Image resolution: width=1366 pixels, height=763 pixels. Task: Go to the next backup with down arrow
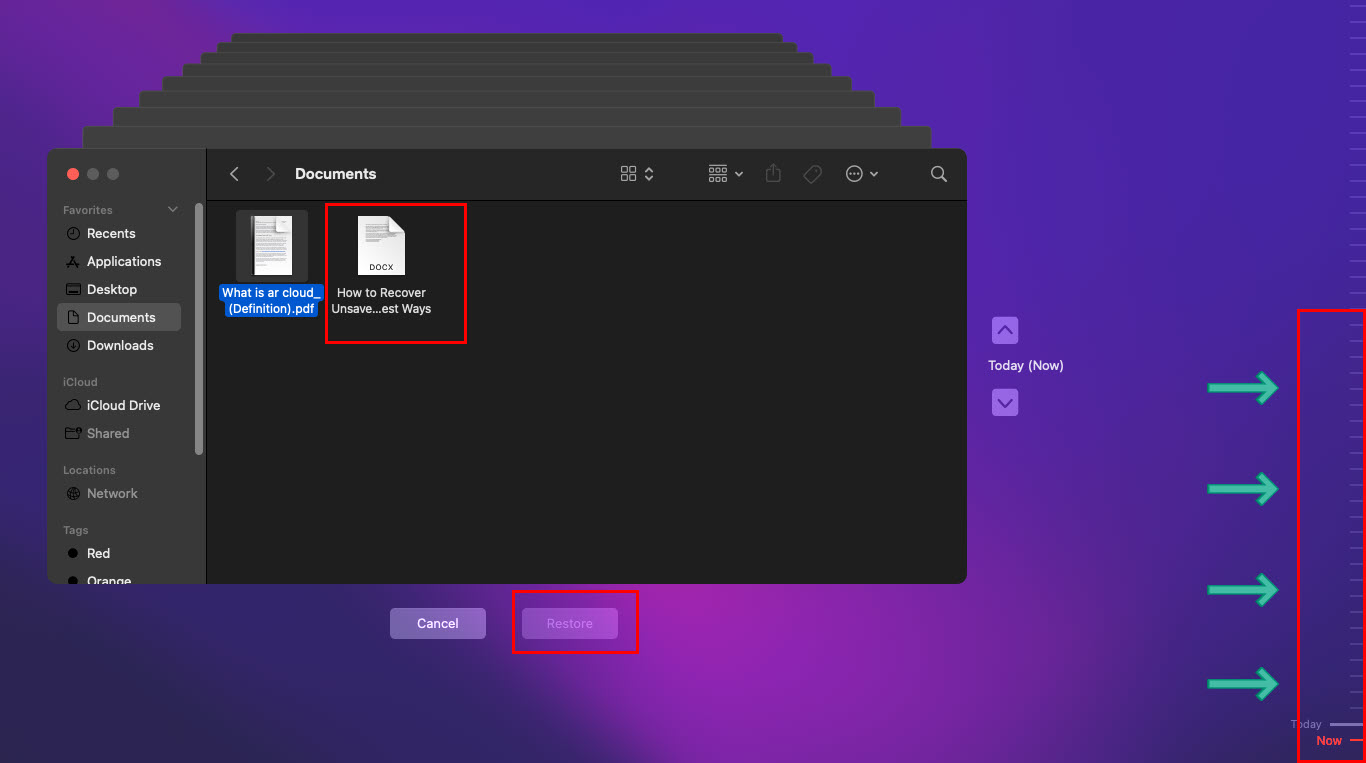[1005, 403]
